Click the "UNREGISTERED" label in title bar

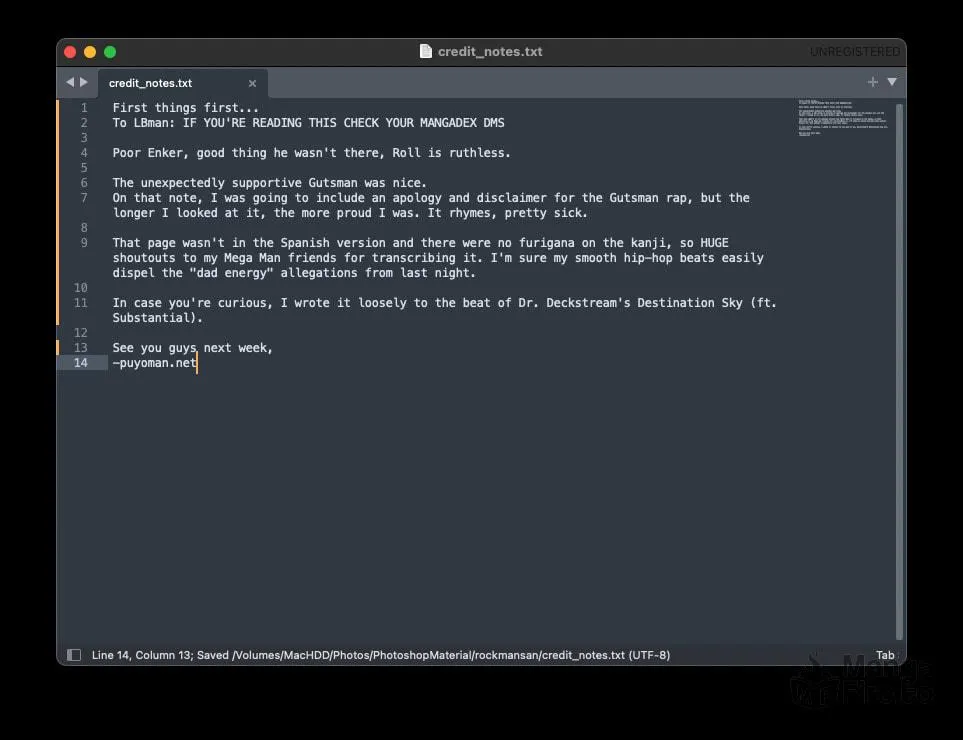point(855,52)
